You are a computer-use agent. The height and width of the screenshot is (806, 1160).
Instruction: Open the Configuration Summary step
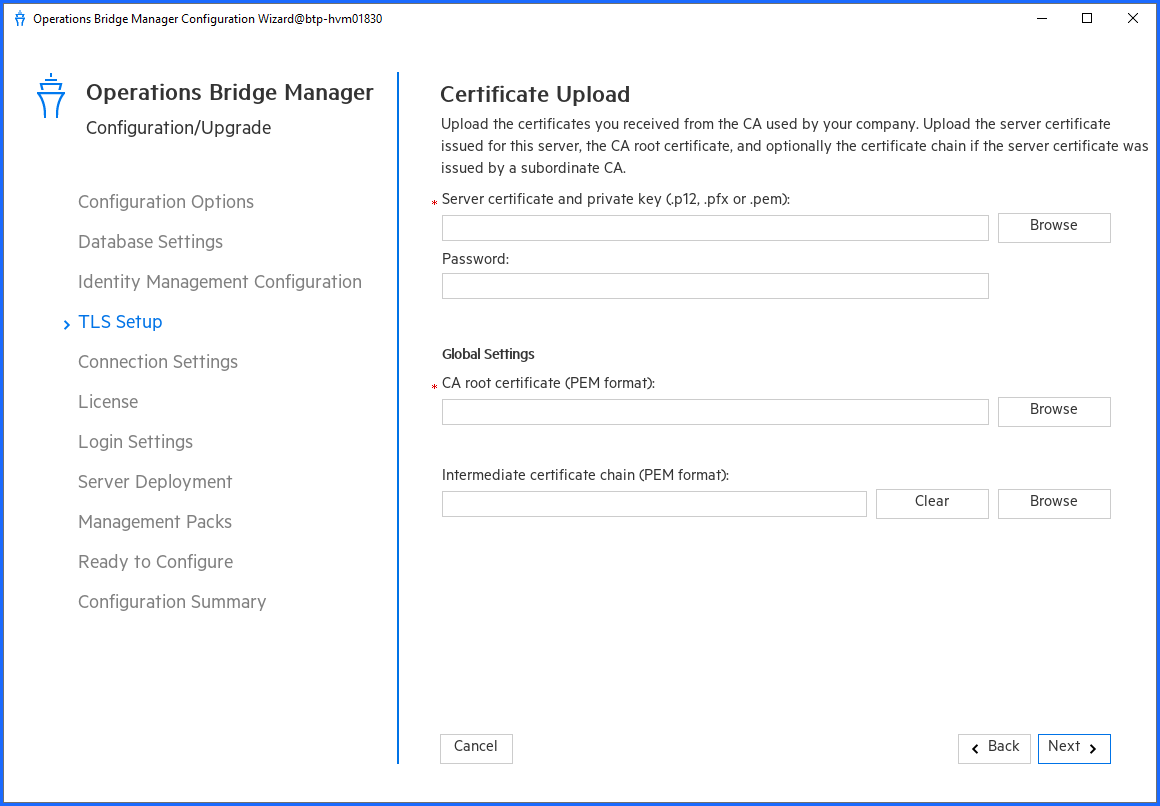coord(171,602)
